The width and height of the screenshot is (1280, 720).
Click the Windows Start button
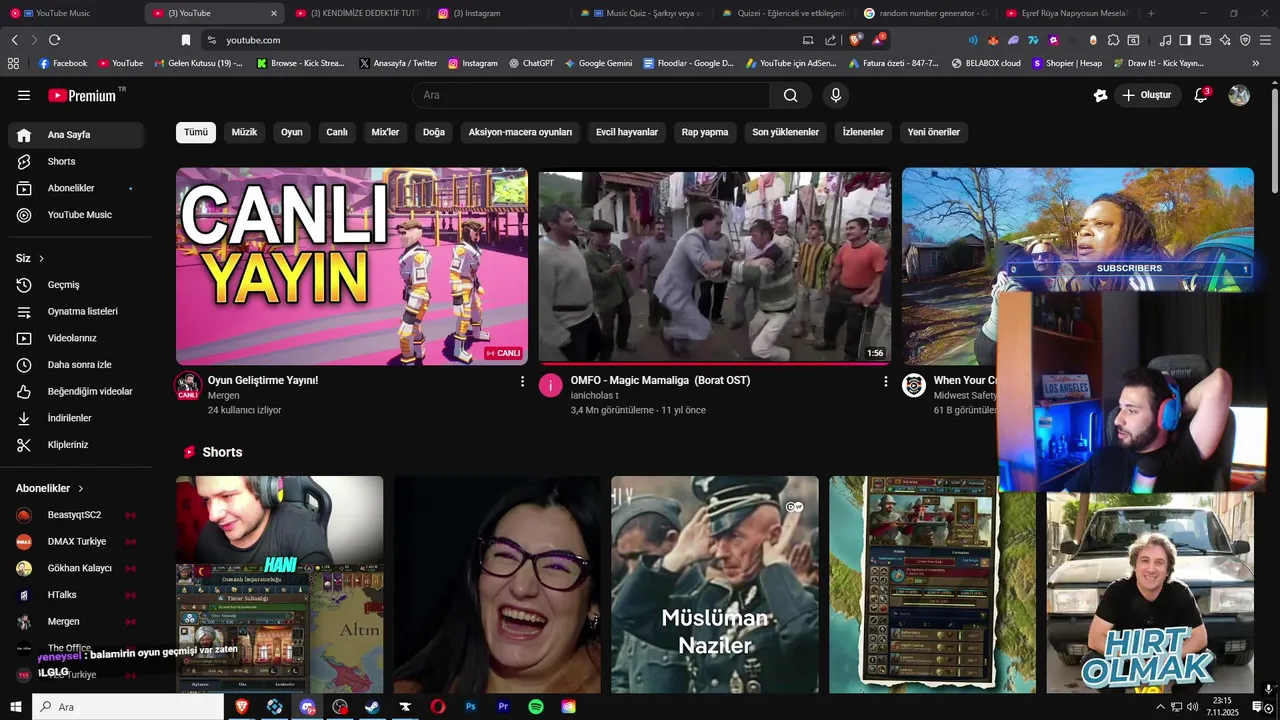tap(15, 707)
